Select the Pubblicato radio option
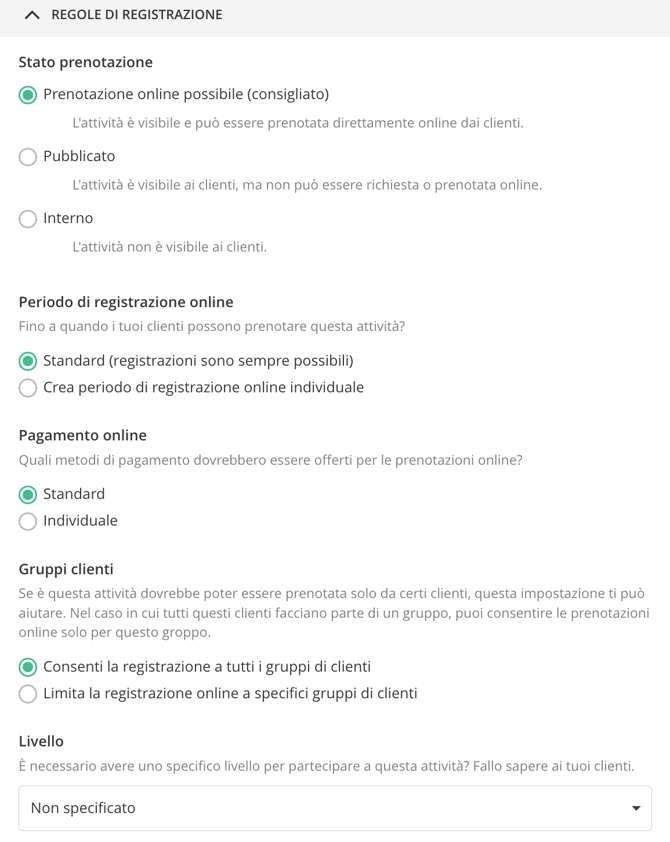 click(28, 157)
